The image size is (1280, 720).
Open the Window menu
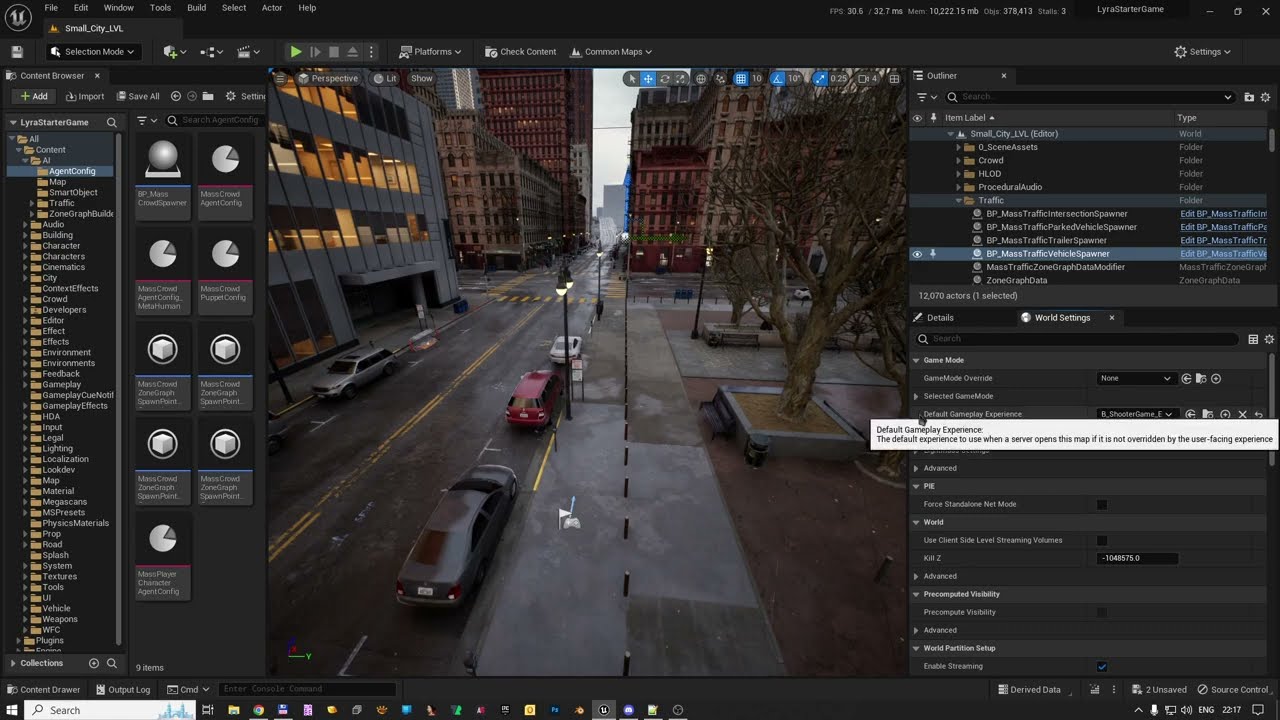pos(118,8)
